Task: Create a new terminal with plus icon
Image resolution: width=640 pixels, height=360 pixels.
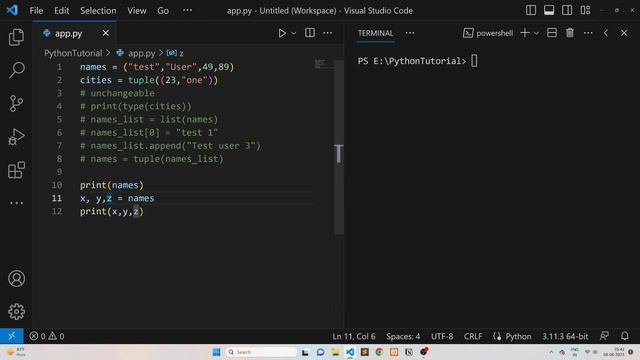Action: pos(525,33)
